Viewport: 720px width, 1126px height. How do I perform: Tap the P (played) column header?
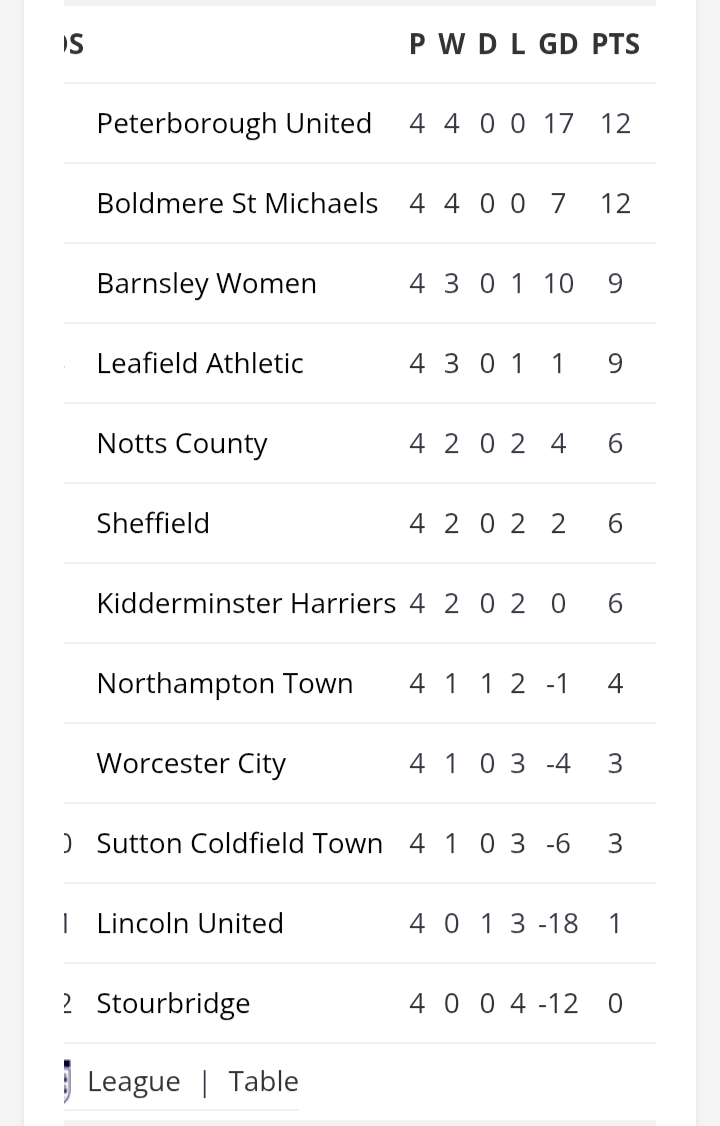coord(417,44)
